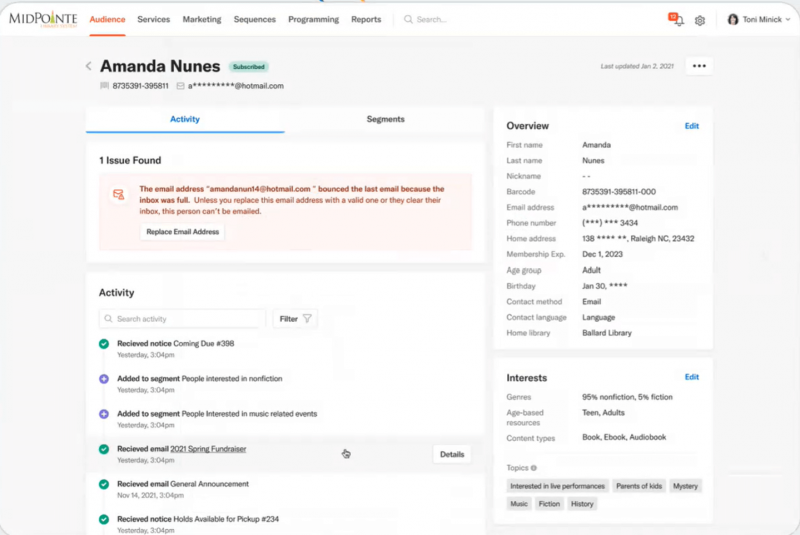Click the info icon next to Topics

534,468
